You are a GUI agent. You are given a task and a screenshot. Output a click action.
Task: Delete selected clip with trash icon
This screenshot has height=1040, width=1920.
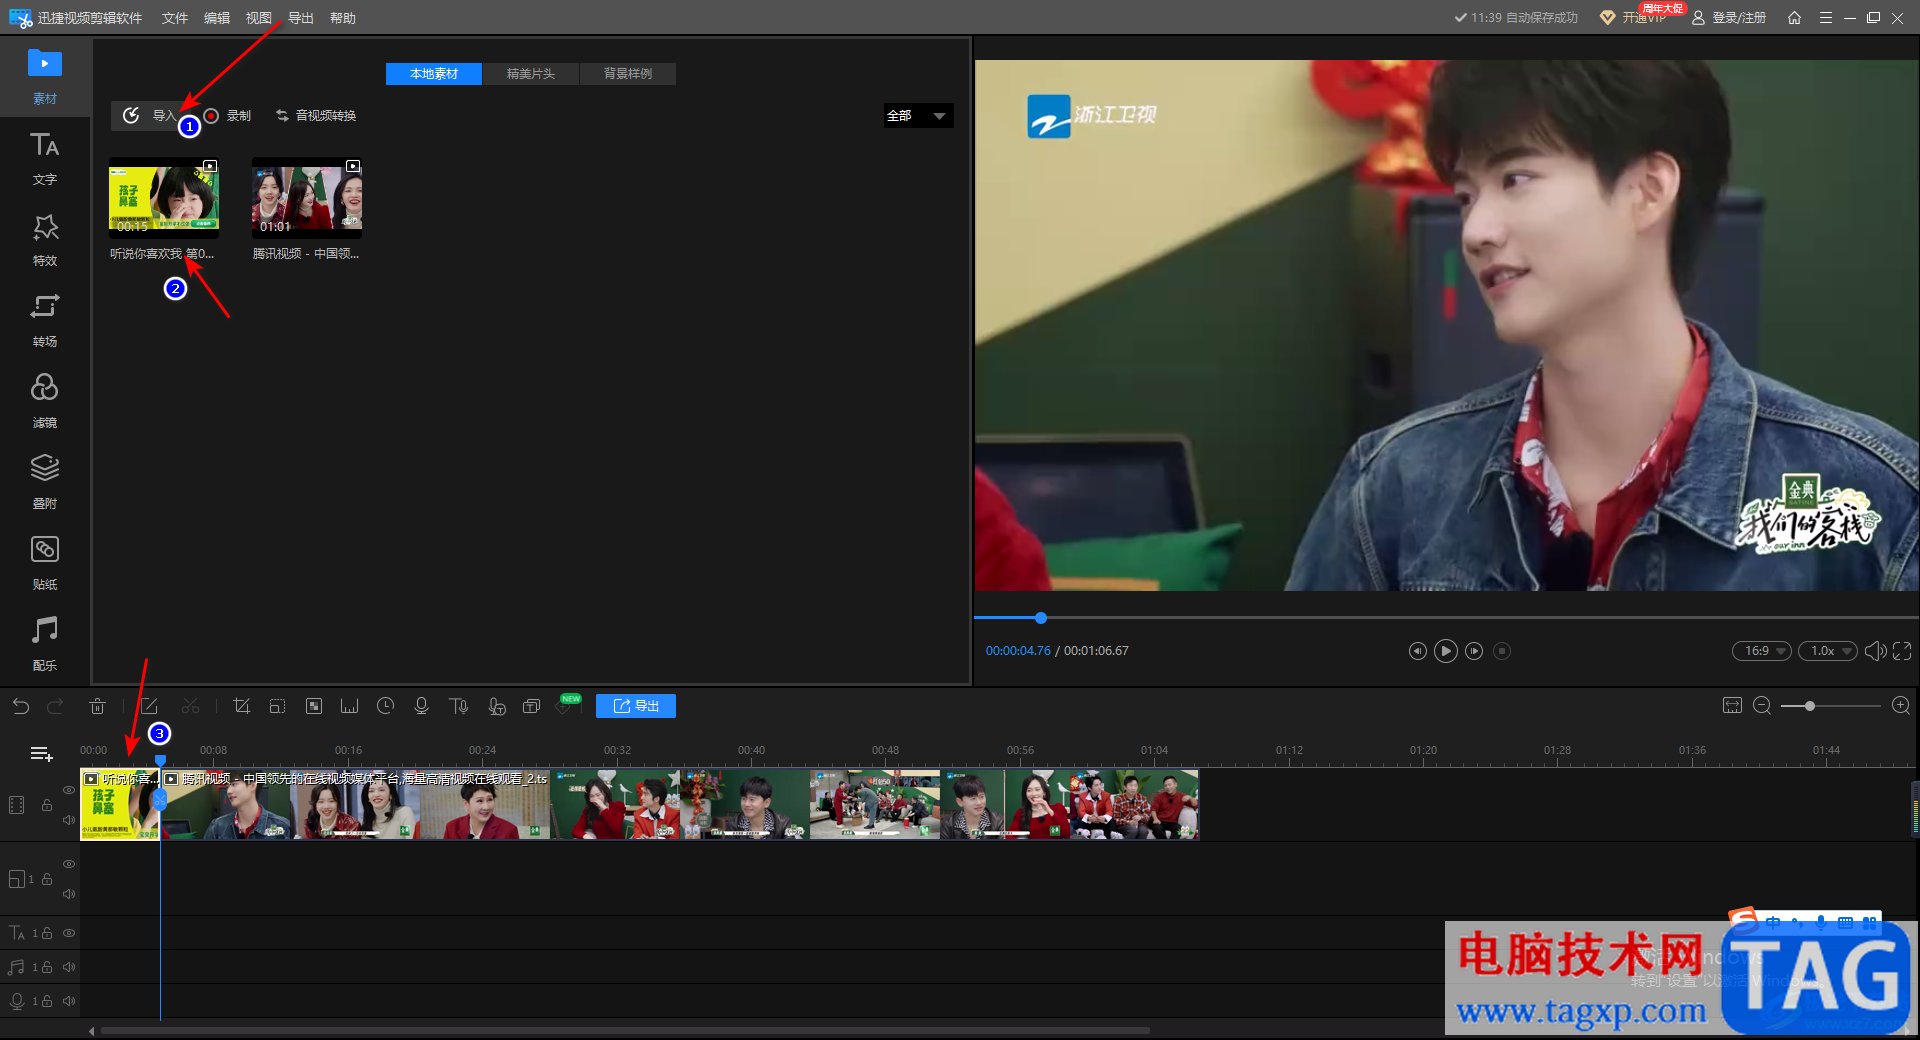click(97, 706)
